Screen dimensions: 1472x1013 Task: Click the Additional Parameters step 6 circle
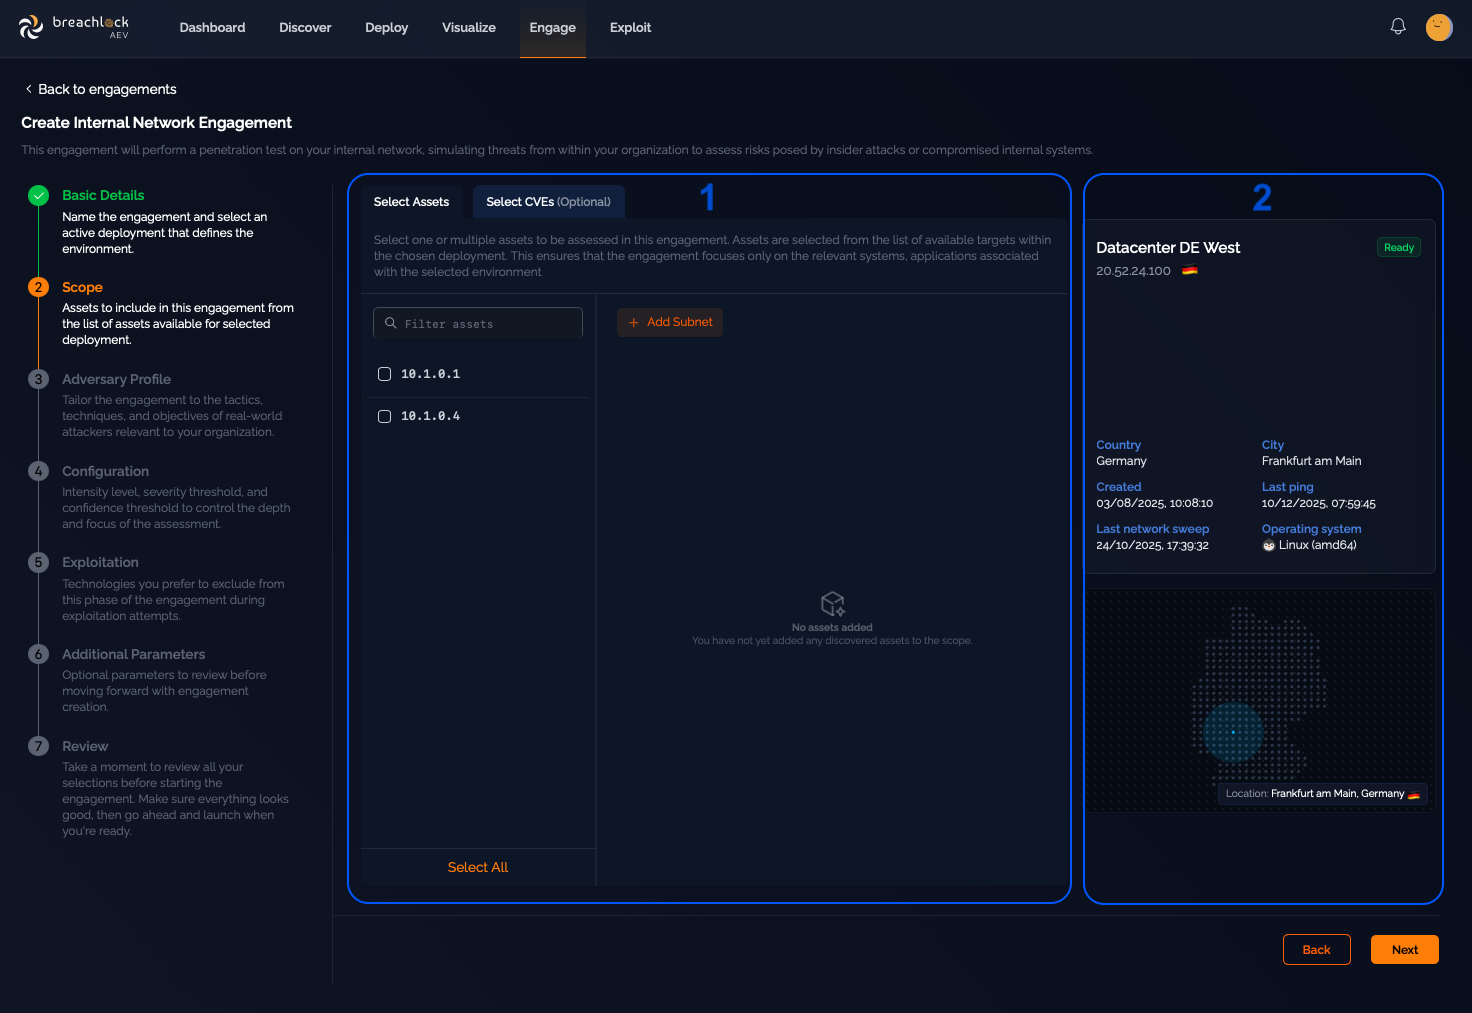38,654
